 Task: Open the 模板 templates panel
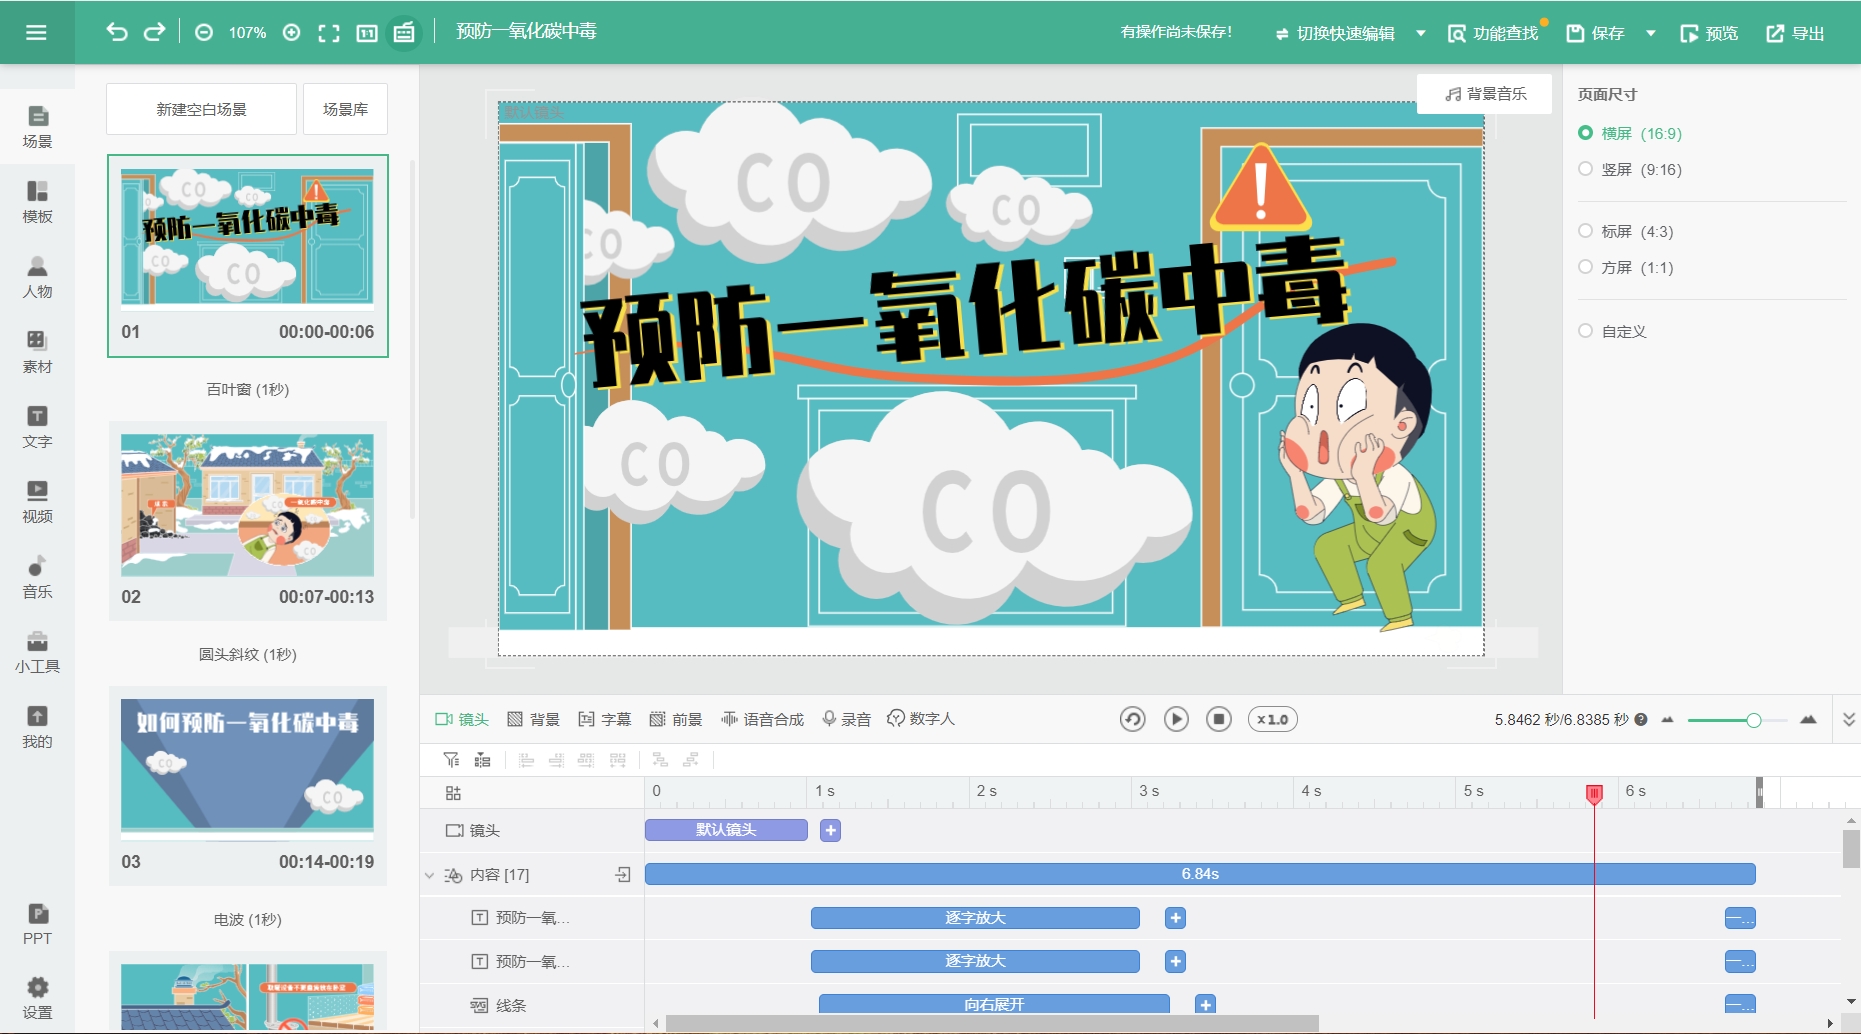[37, 202]
